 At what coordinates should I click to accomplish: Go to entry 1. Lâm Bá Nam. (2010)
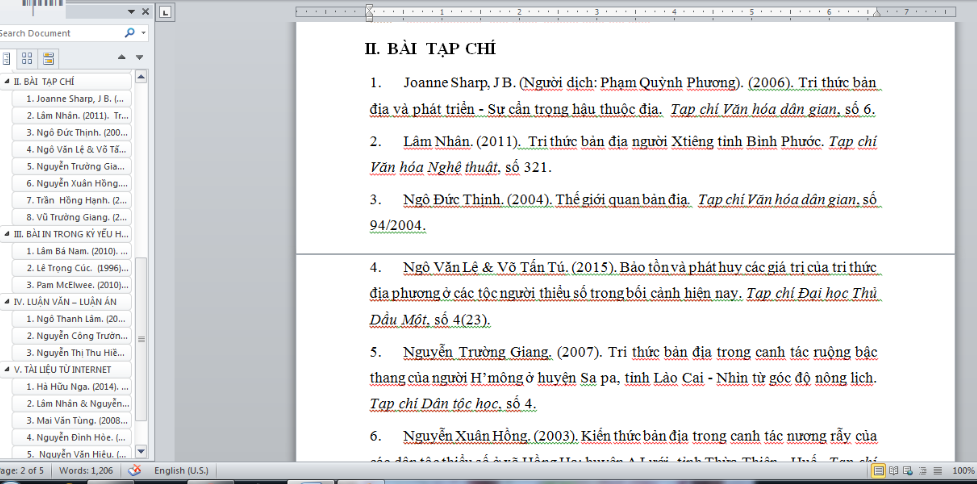click(x=72, y=251)
